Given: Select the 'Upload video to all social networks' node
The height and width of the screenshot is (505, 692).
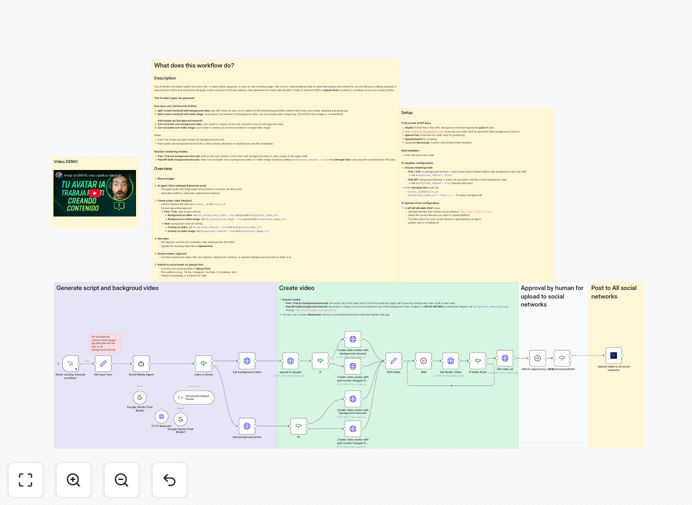Looking at the screenshot, I should 613,355.
